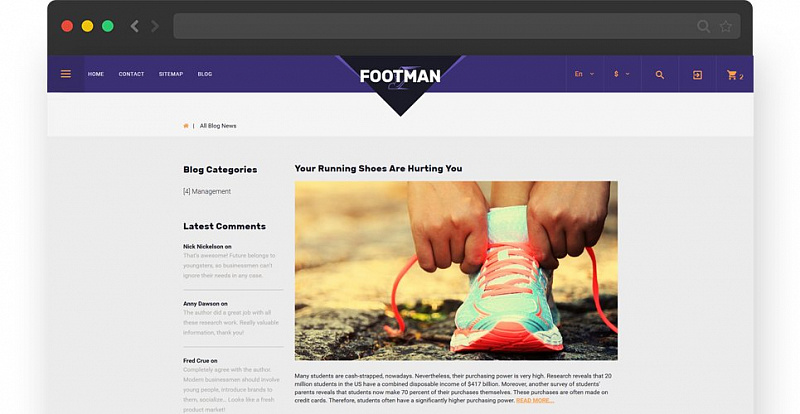
Task: Go to the SITEMAP menu item
Action: click(x=171, y=74)
